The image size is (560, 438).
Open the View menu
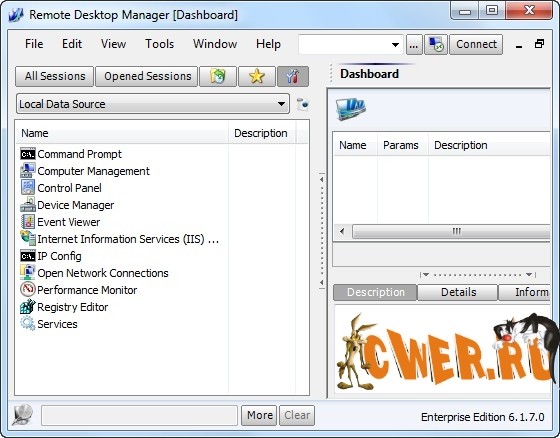(113, 44)
